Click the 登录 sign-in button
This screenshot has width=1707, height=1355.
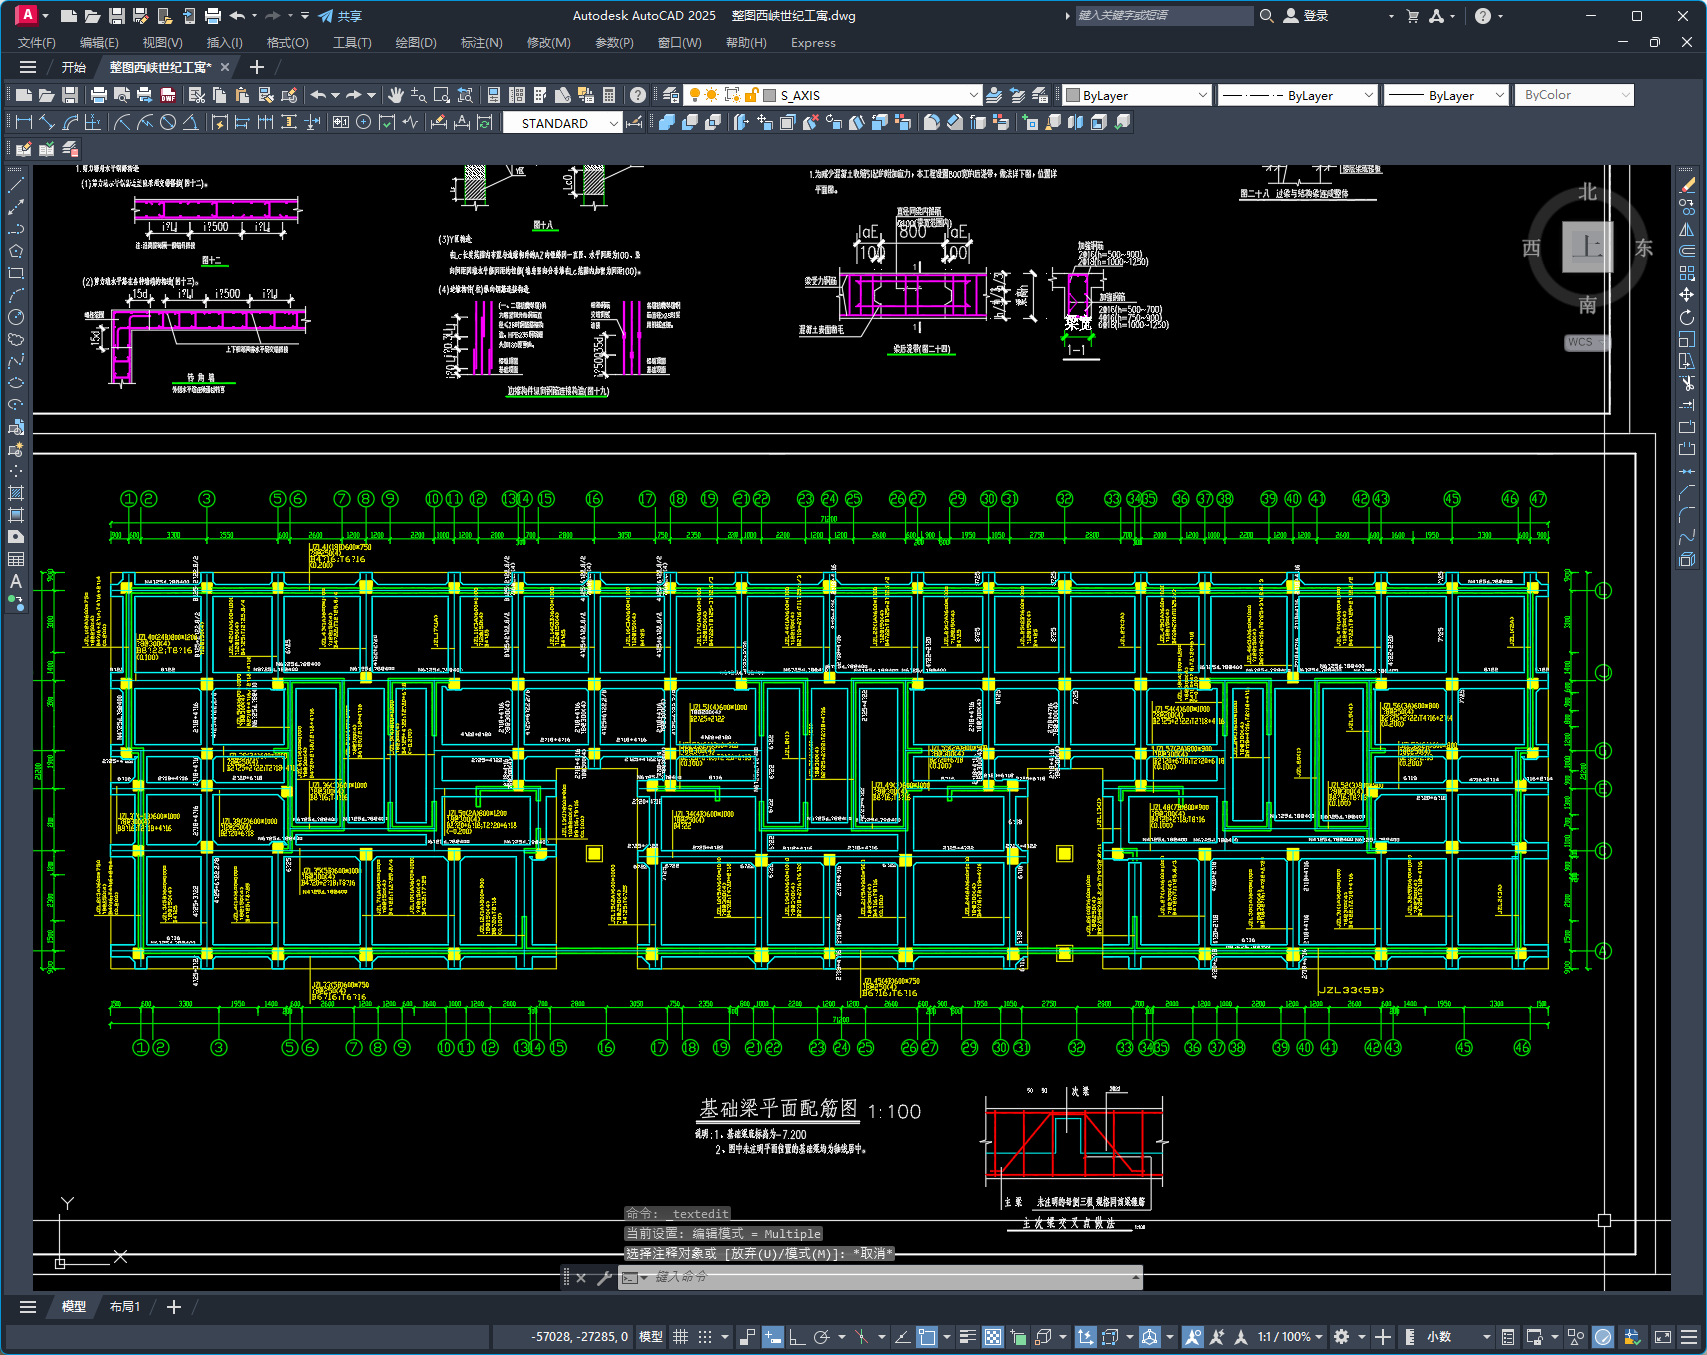(x=1307, y=16)
